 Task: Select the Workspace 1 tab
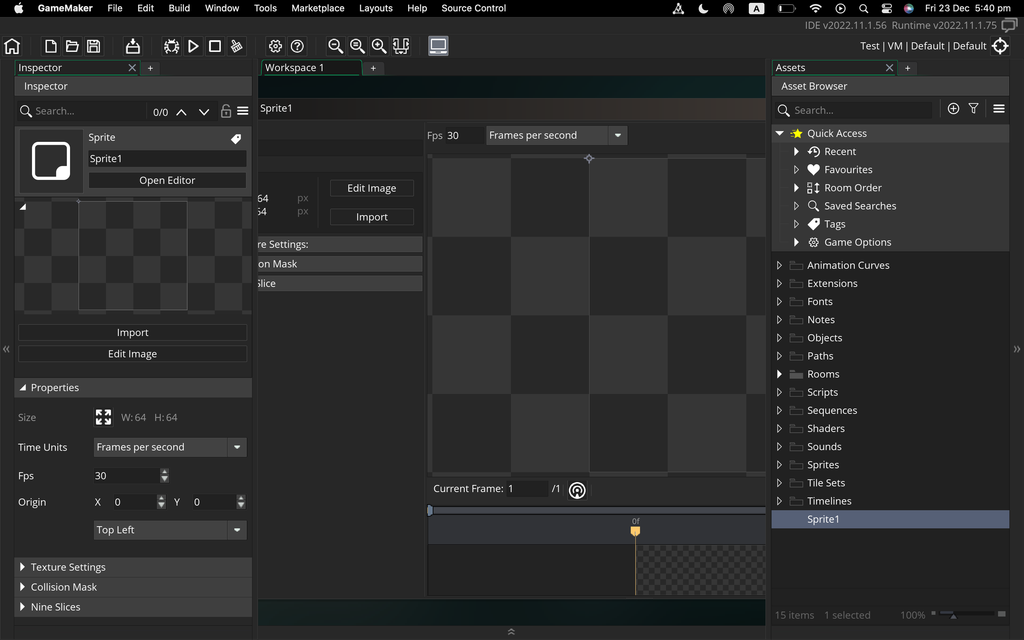(x=311, y=67)
